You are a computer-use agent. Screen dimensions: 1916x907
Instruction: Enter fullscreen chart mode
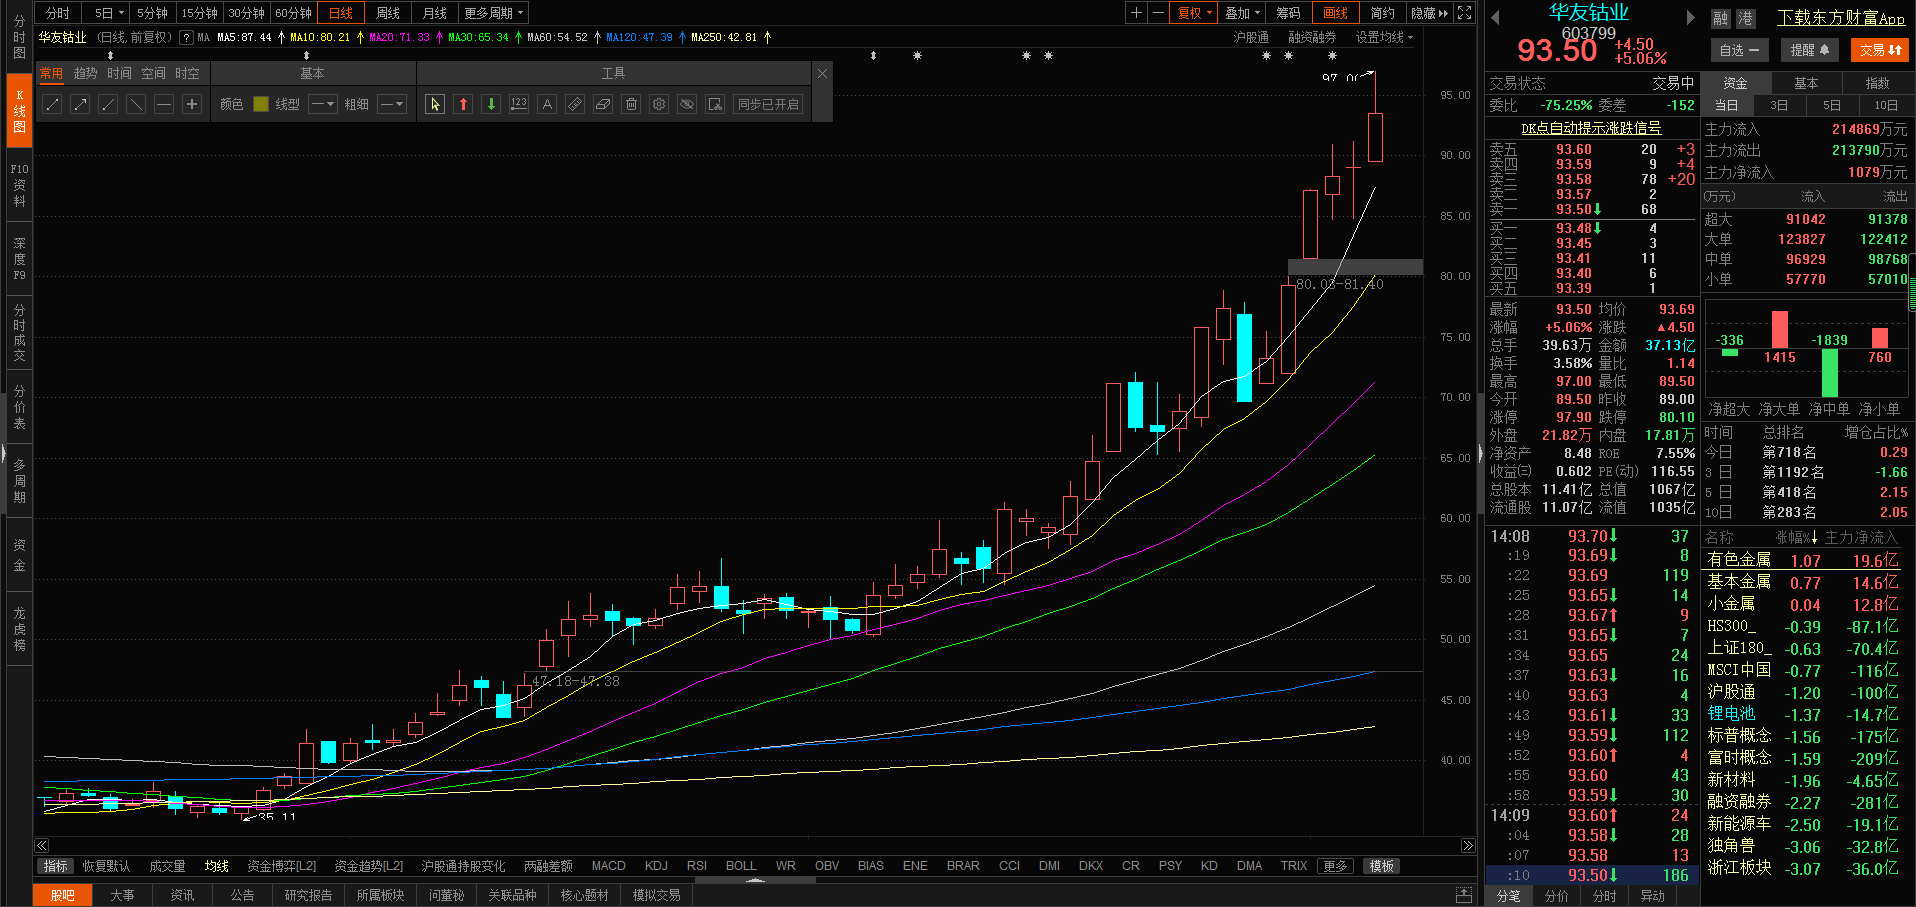(x=1465, y=13)
